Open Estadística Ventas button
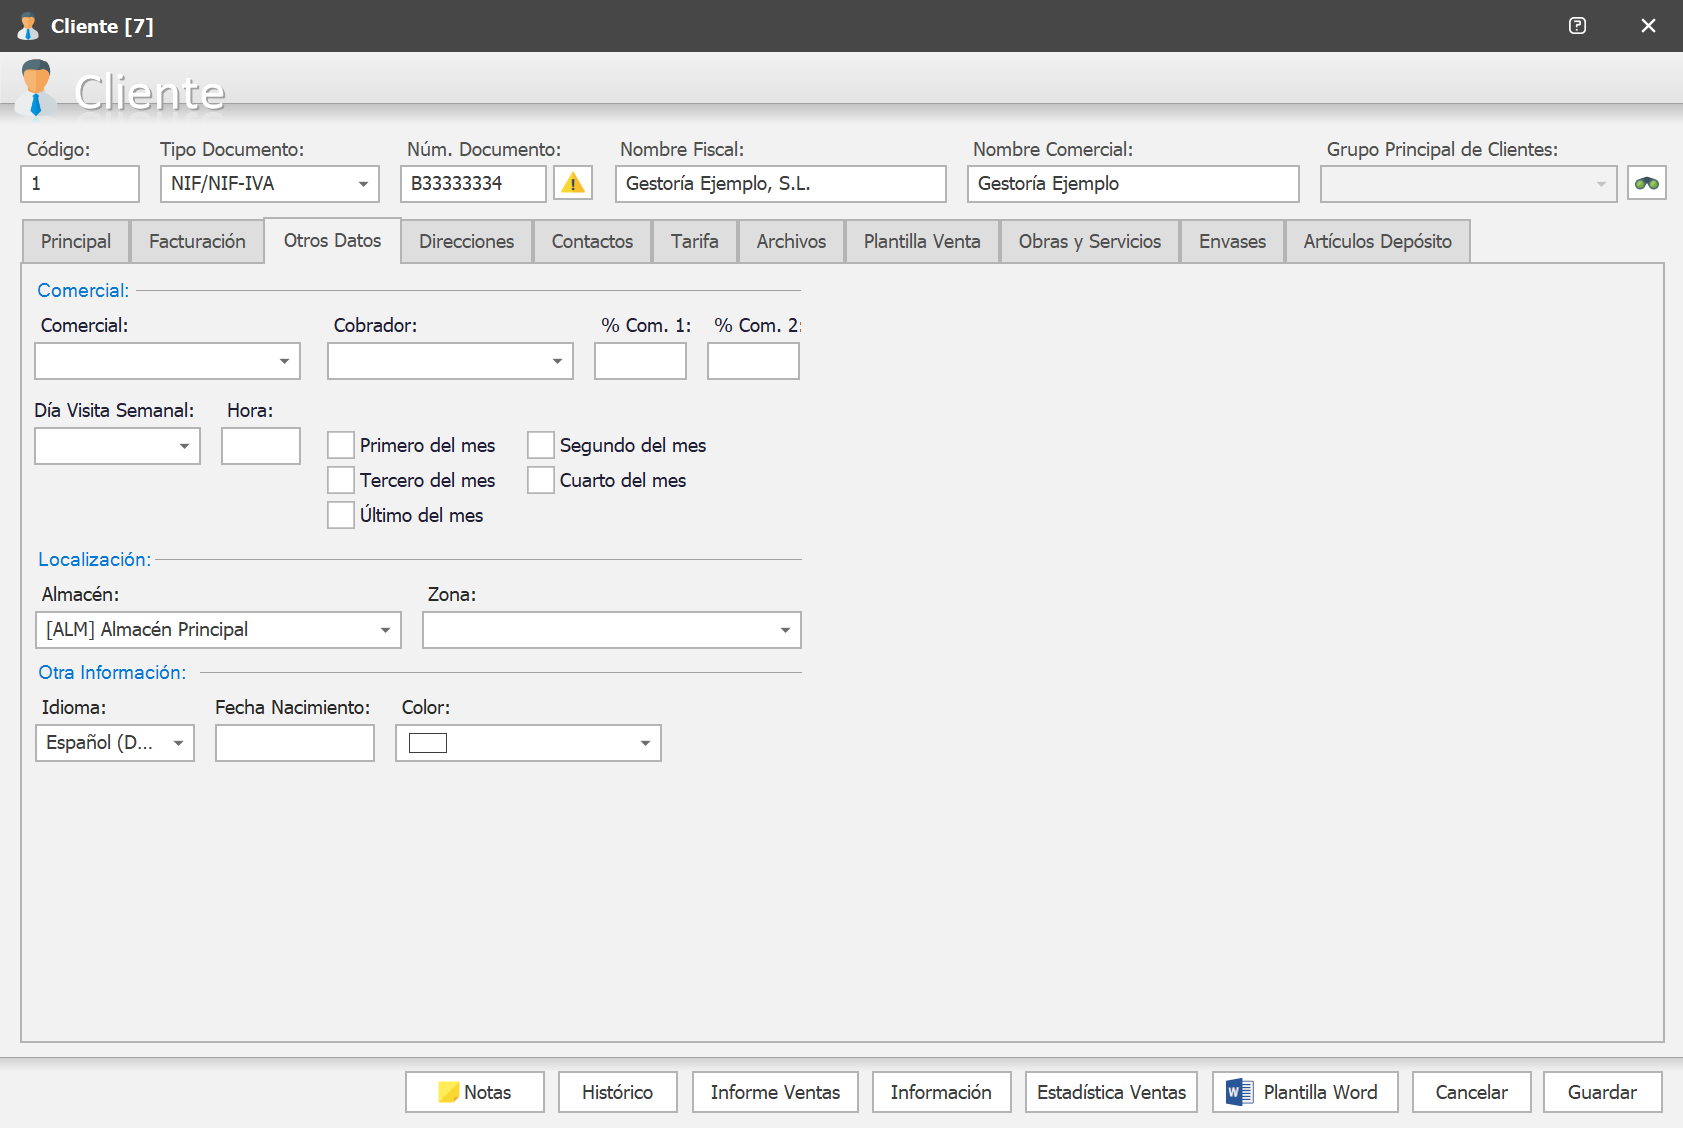 [1111, 1092]
